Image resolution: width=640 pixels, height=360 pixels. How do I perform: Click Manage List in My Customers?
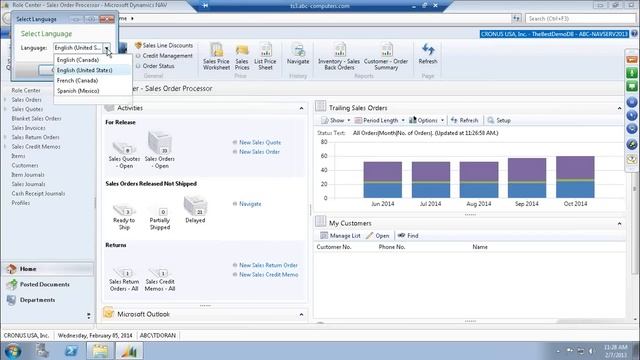click(x=340, y=236)
